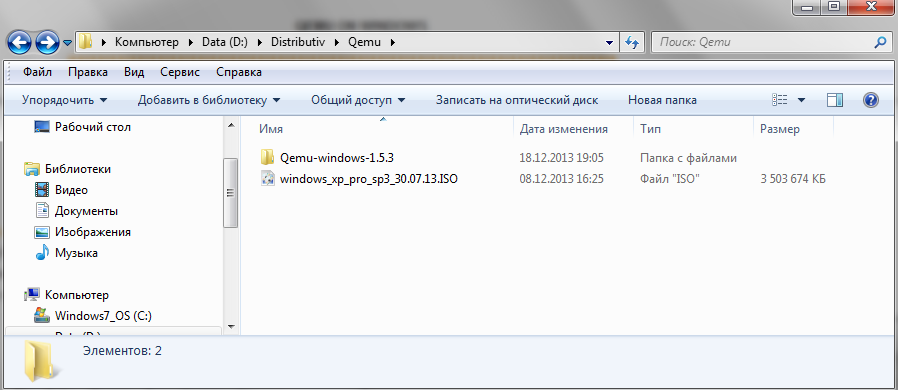Sort by the Тип column header
Viewport: 898px width, 390px height.
pos(694,129)
